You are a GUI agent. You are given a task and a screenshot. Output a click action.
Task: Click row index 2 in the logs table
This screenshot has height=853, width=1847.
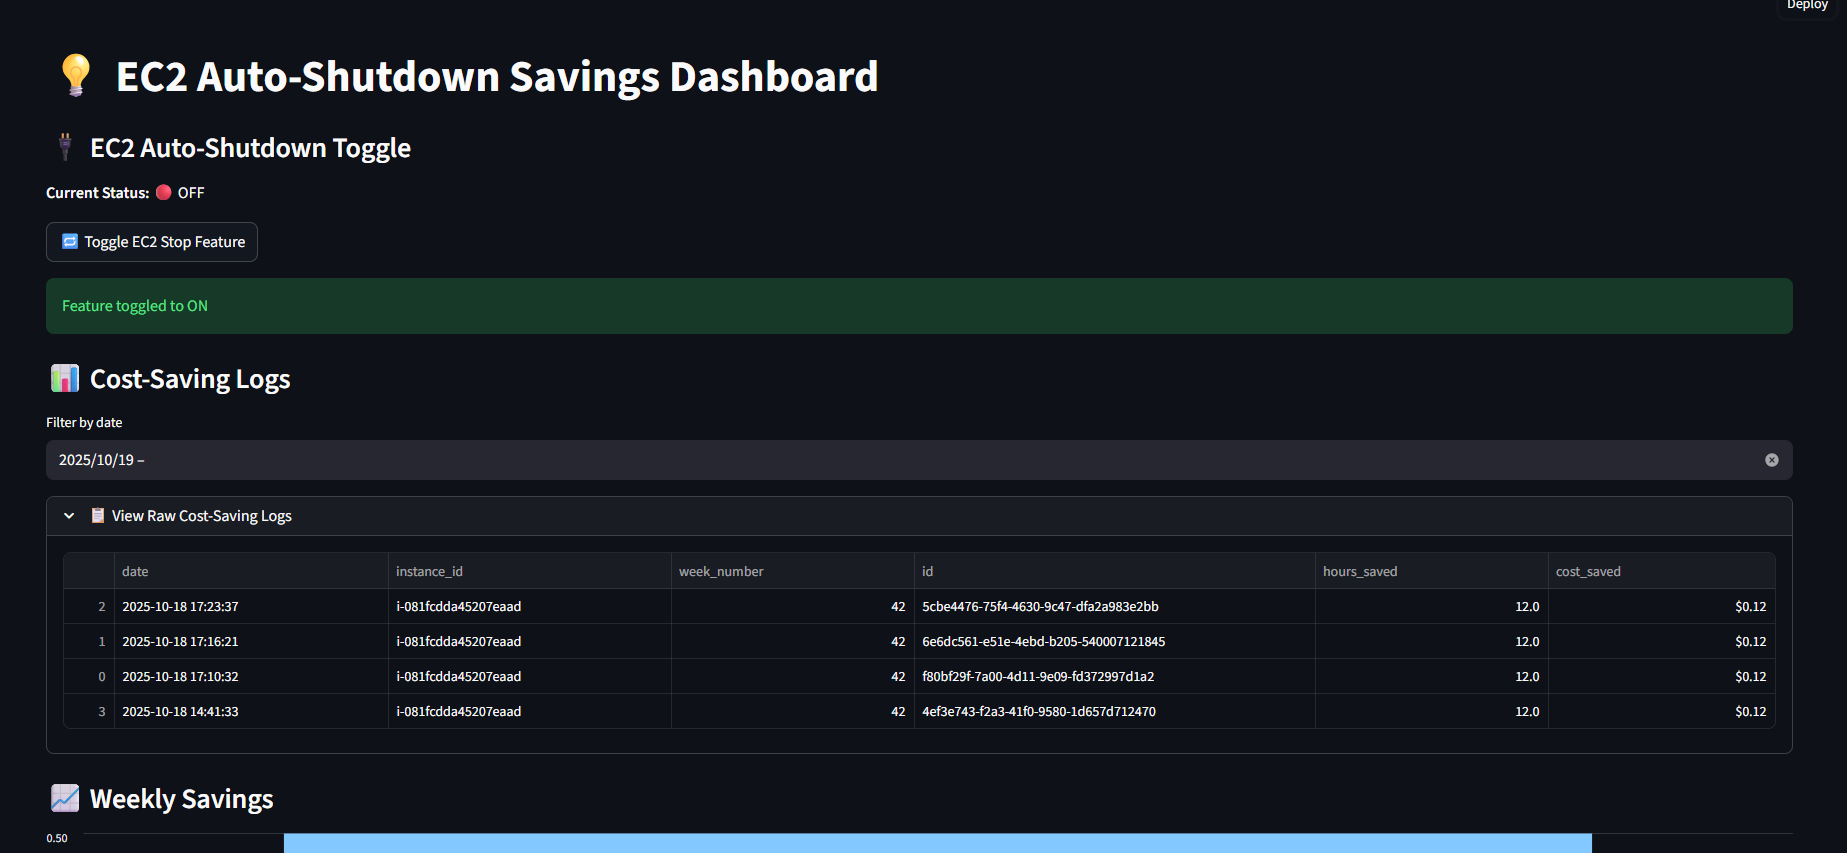89,606
